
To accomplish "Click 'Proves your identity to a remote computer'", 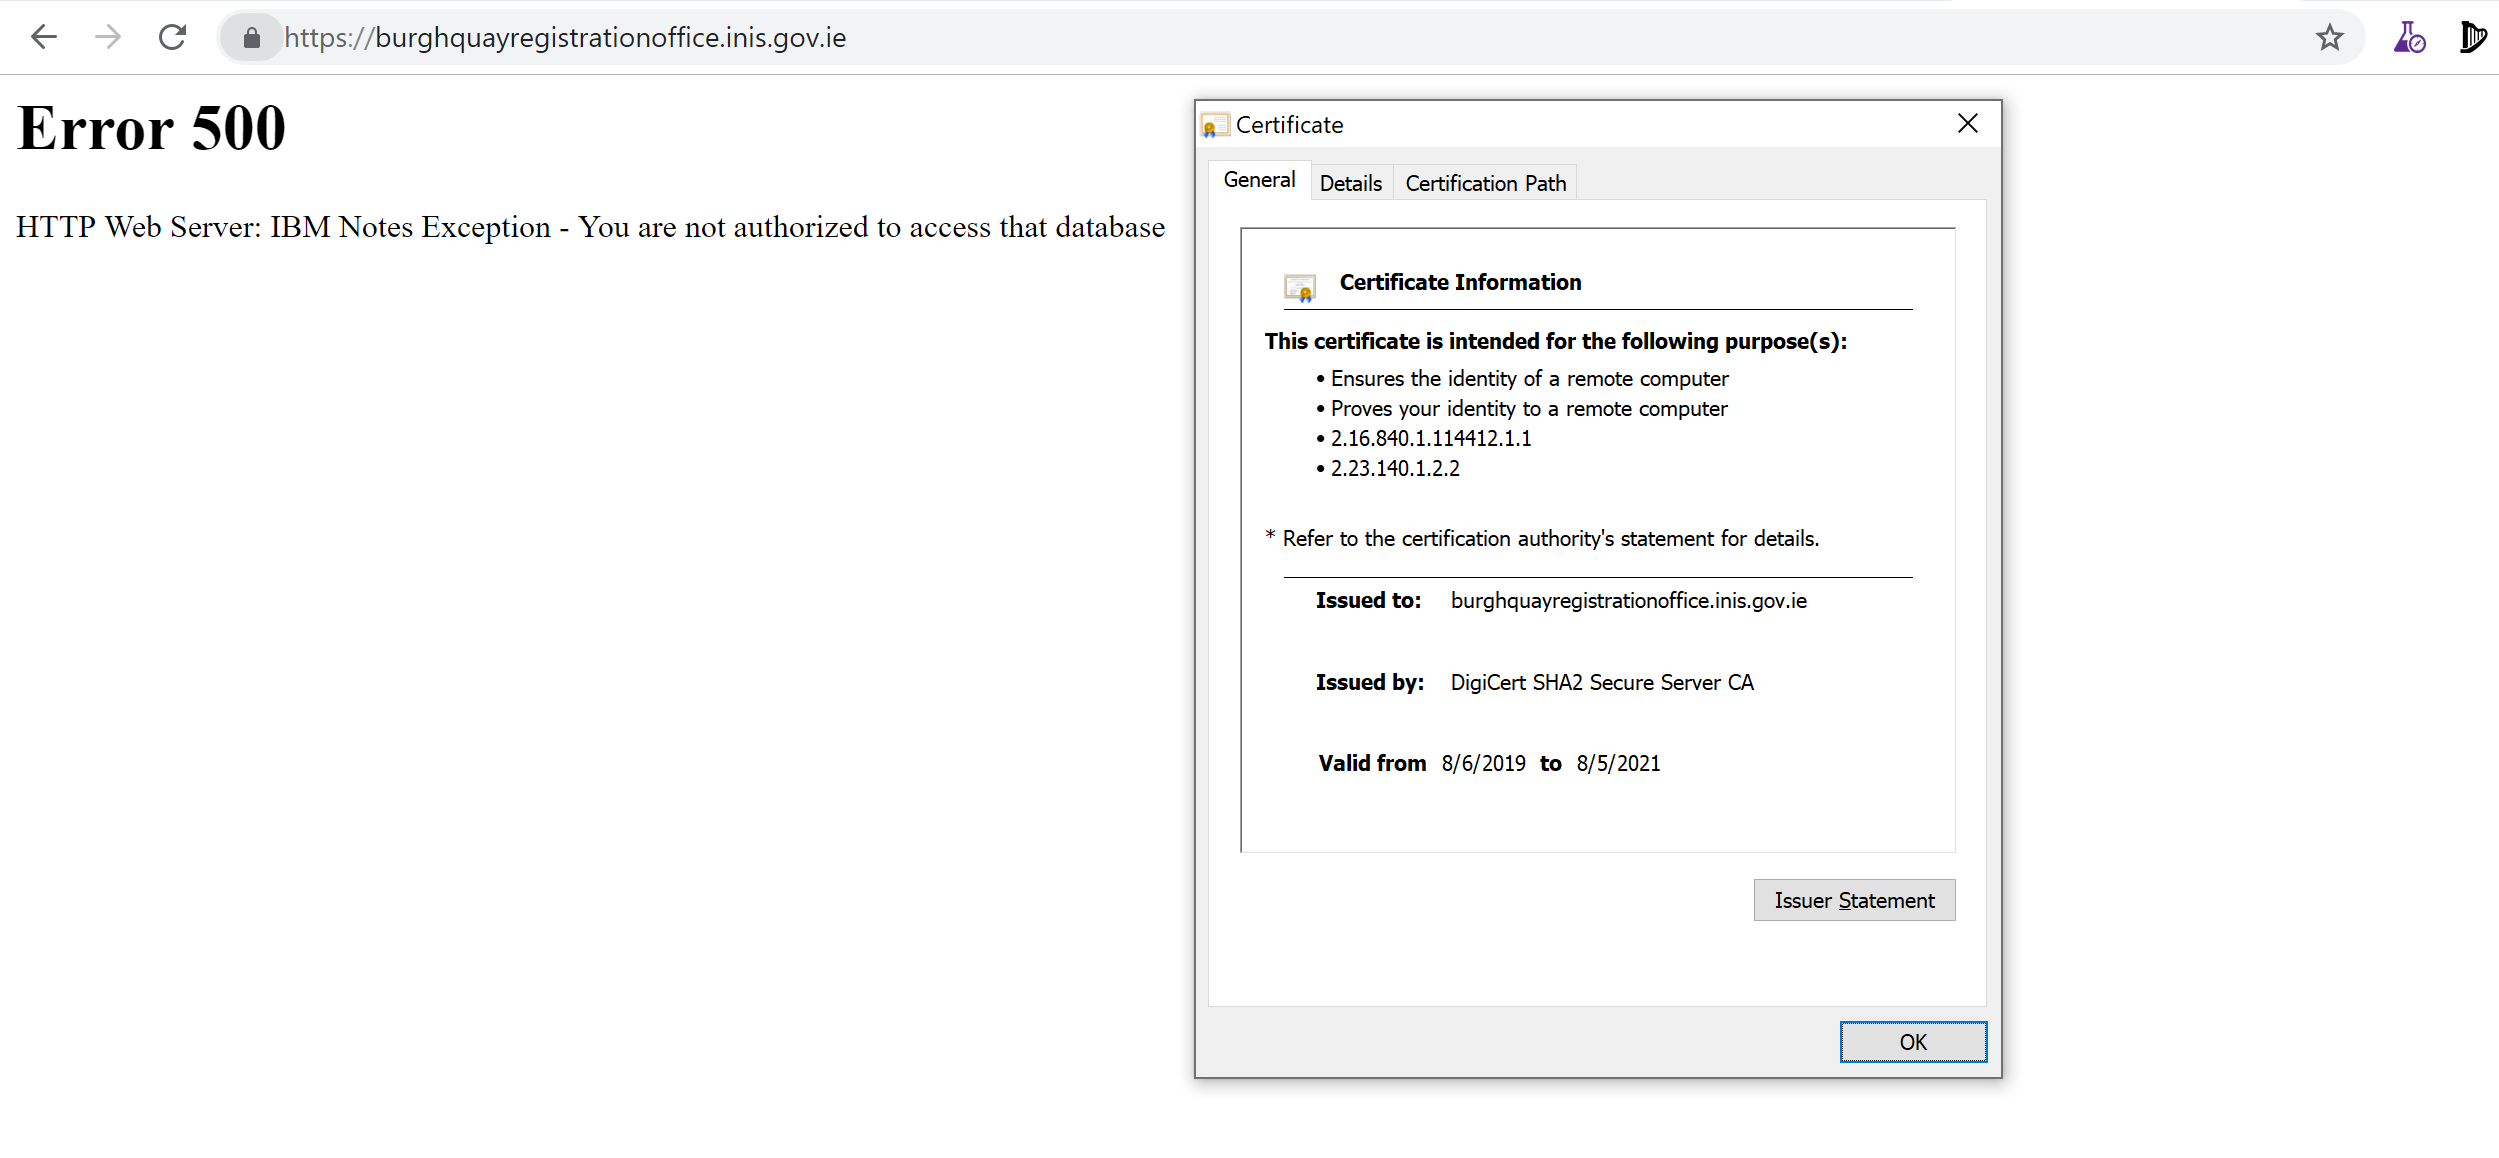I will 1529,409.
